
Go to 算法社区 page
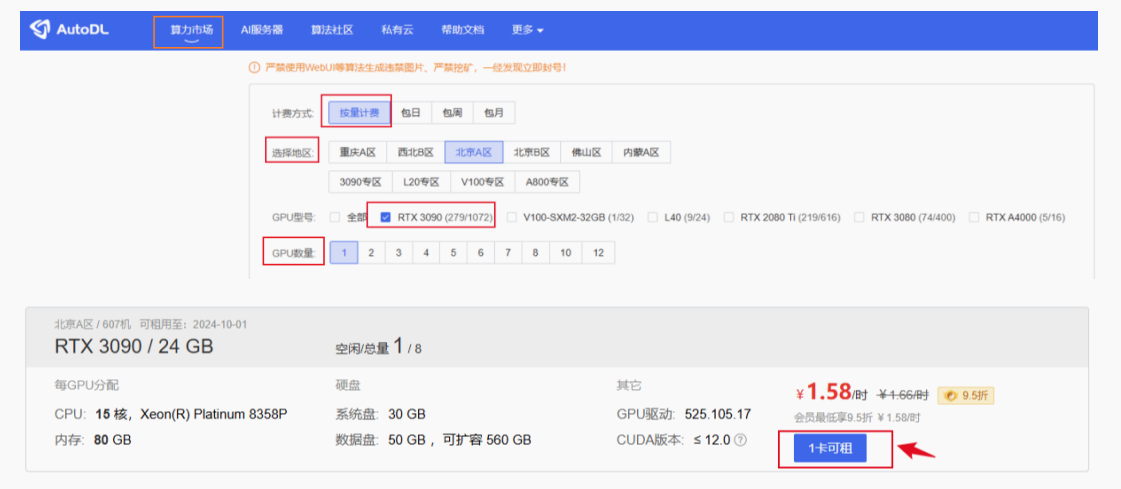pos(332,30)
